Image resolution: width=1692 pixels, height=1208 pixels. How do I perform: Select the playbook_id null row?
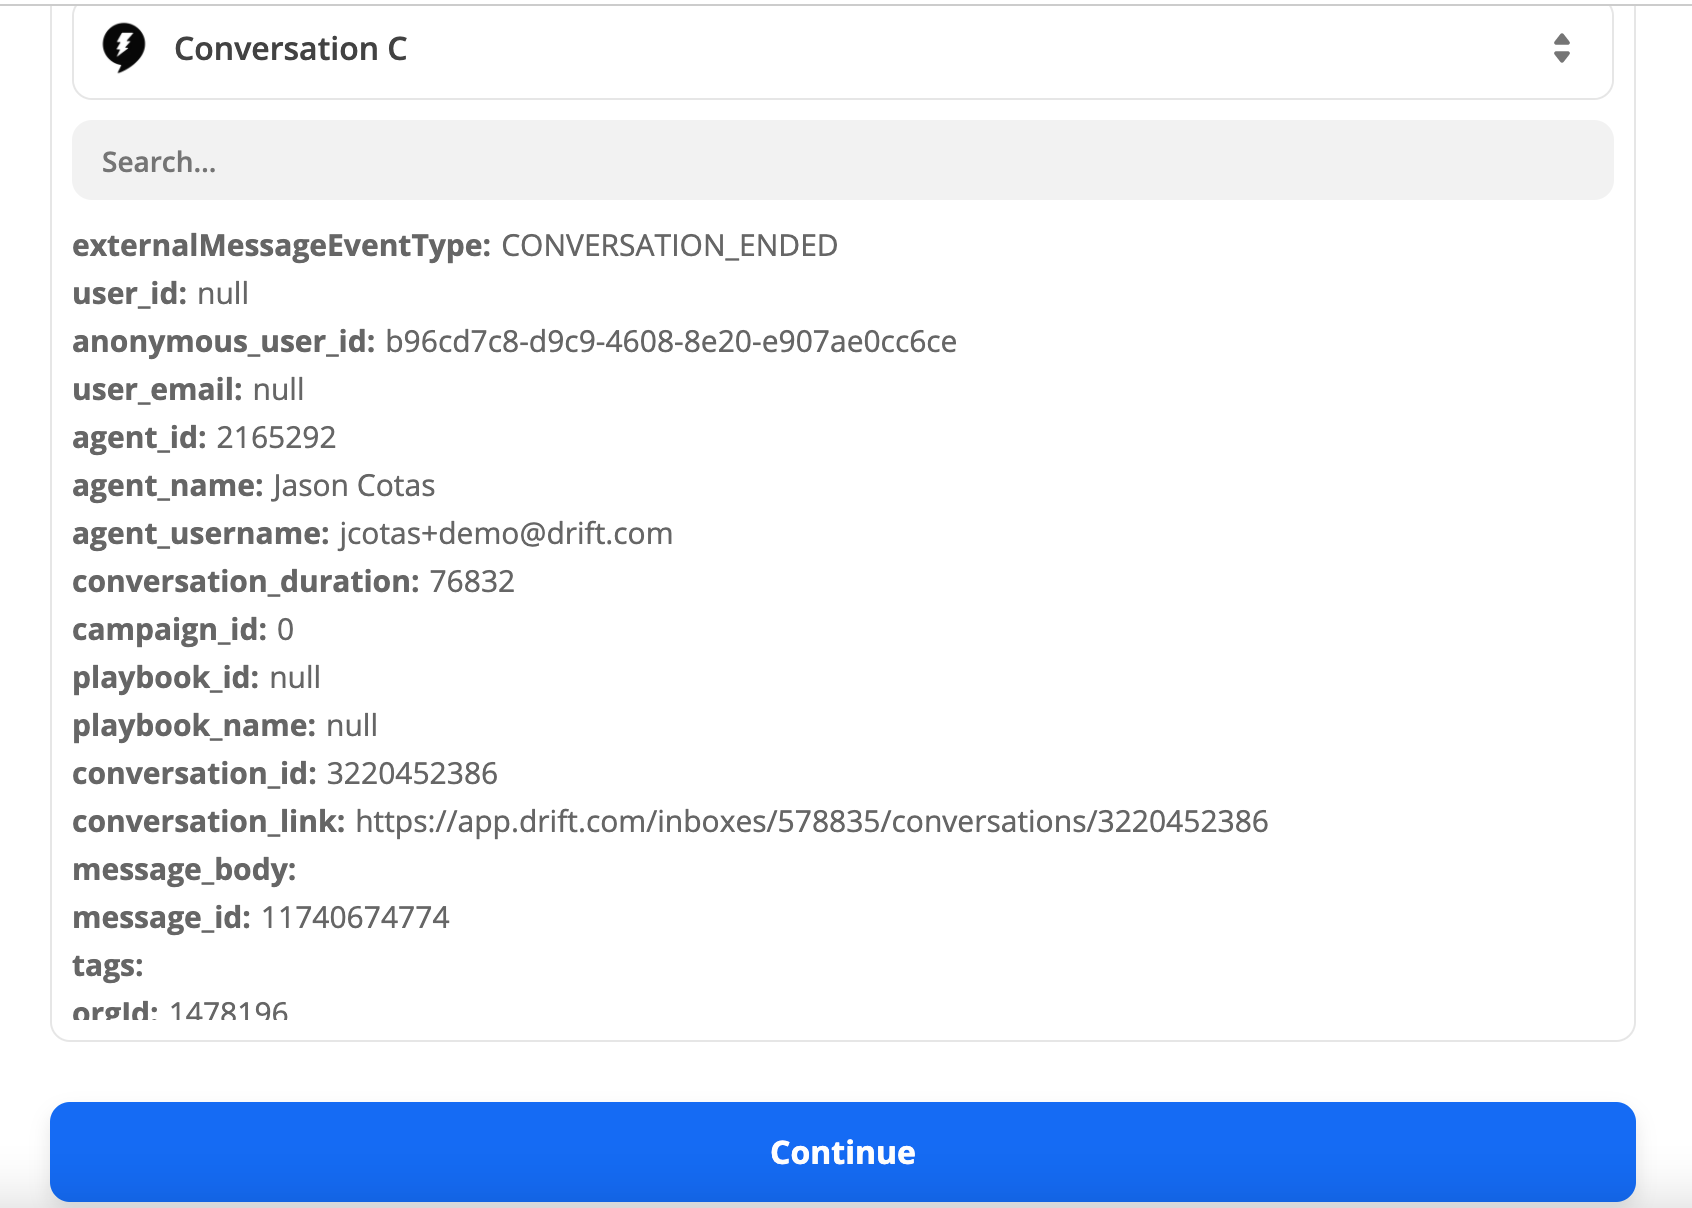coord(197,678)
